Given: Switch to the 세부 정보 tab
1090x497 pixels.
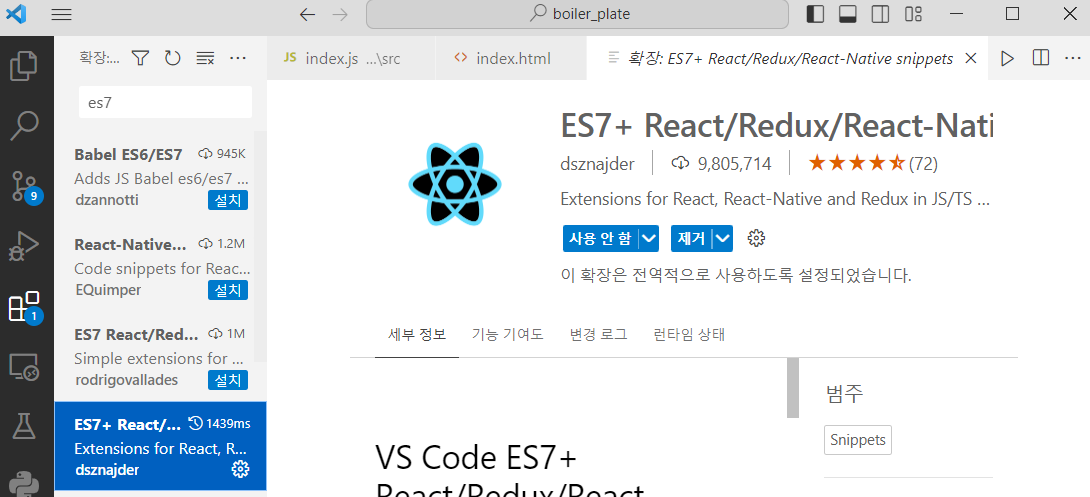Looking at the screenshot, I should pos(417,335).
